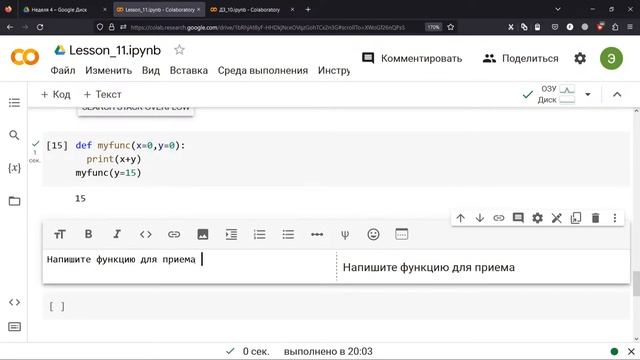This screenshot has width=640, height=360.
Task: Click the output value 15
Action: [x=80, y=198]
